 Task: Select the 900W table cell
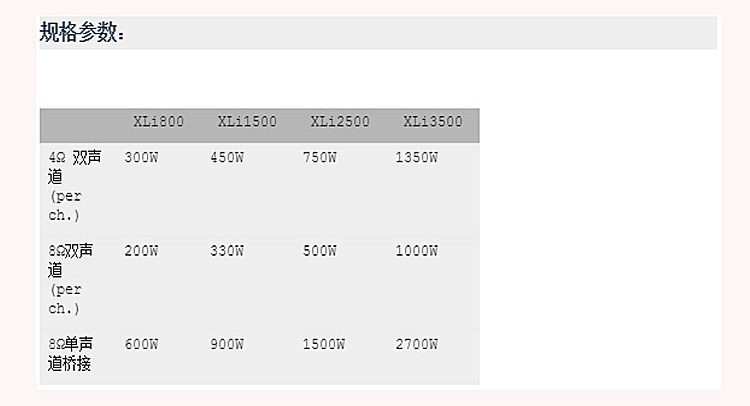coord(227,345)
